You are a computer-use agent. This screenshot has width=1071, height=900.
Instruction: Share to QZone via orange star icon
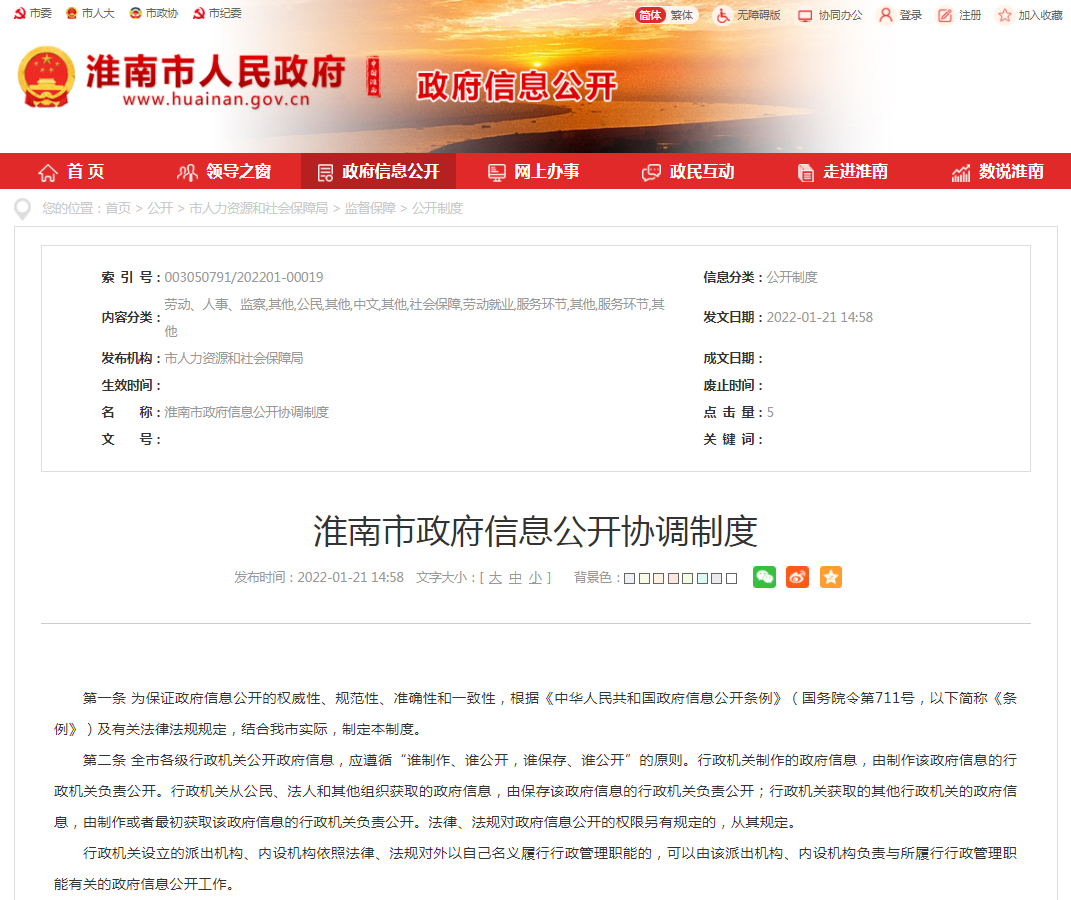point(830,577)
